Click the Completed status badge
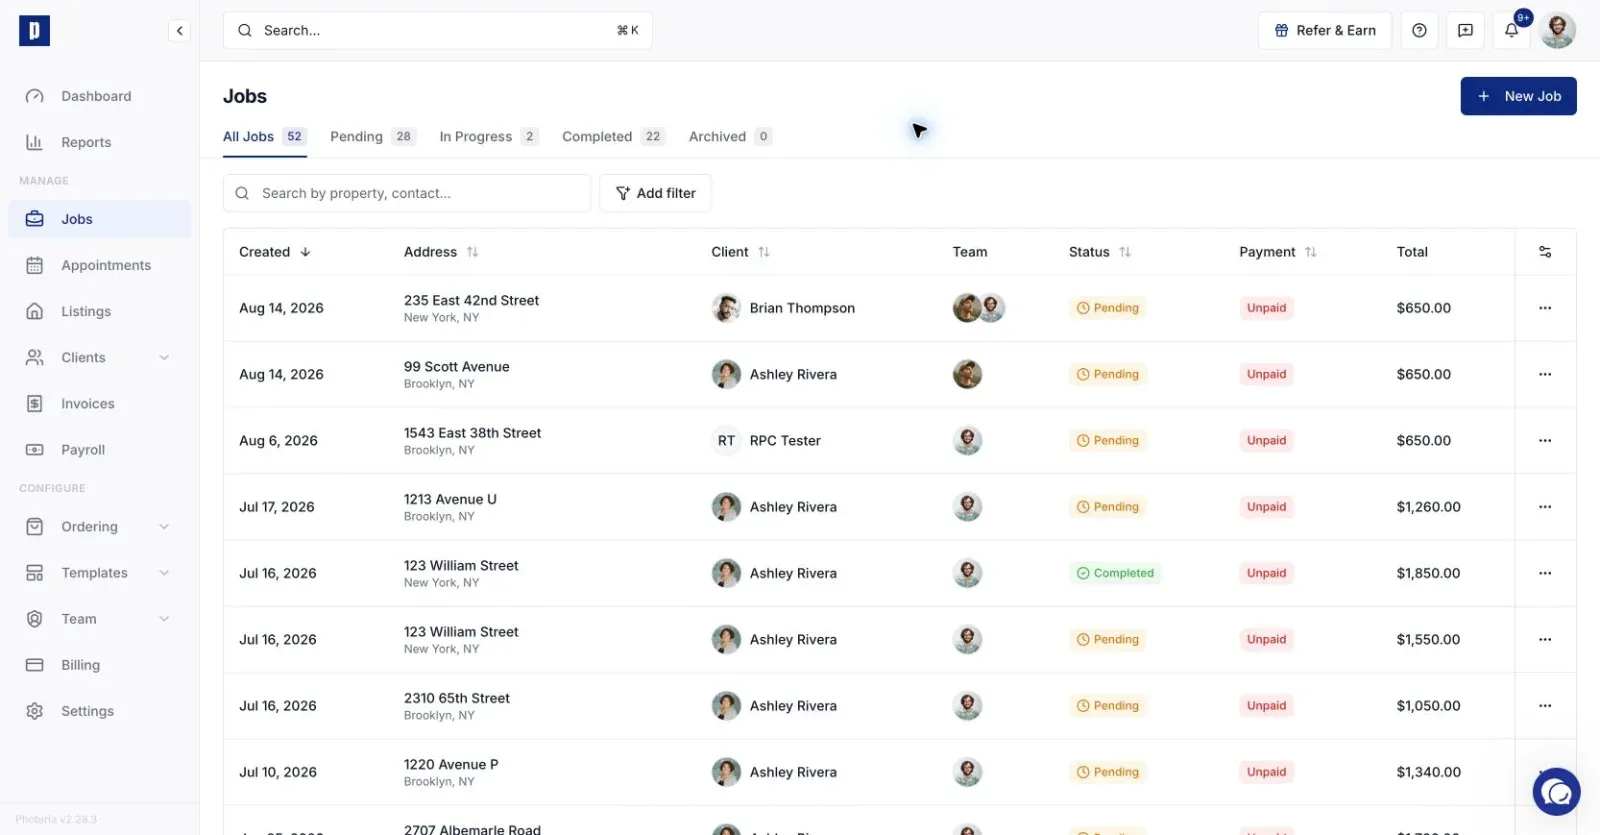Screen dimensions: 1600x835 coord(1115,573)
